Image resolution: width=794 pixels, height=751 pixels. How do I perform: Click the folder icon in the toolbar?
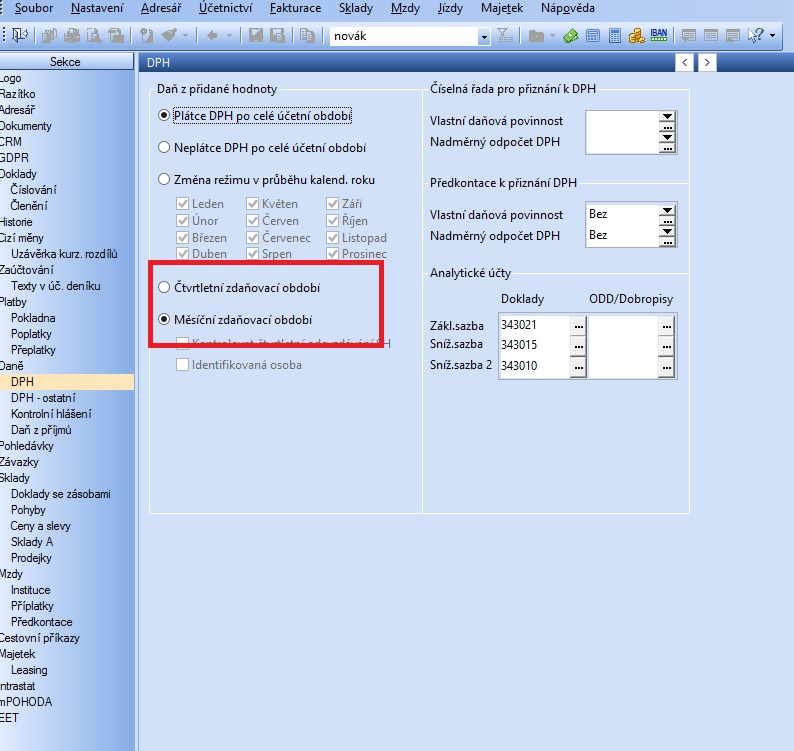click(536, 36)
